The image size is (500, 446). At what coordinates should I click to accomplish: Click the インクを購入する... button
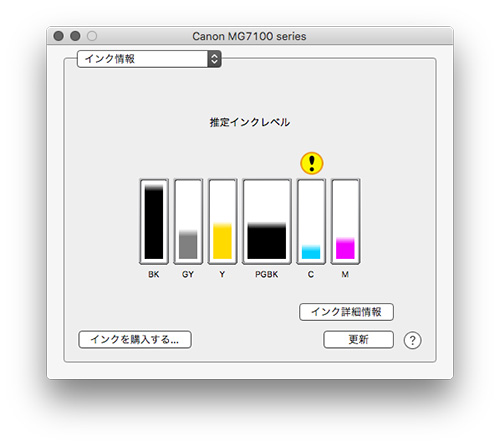[135, 340]
